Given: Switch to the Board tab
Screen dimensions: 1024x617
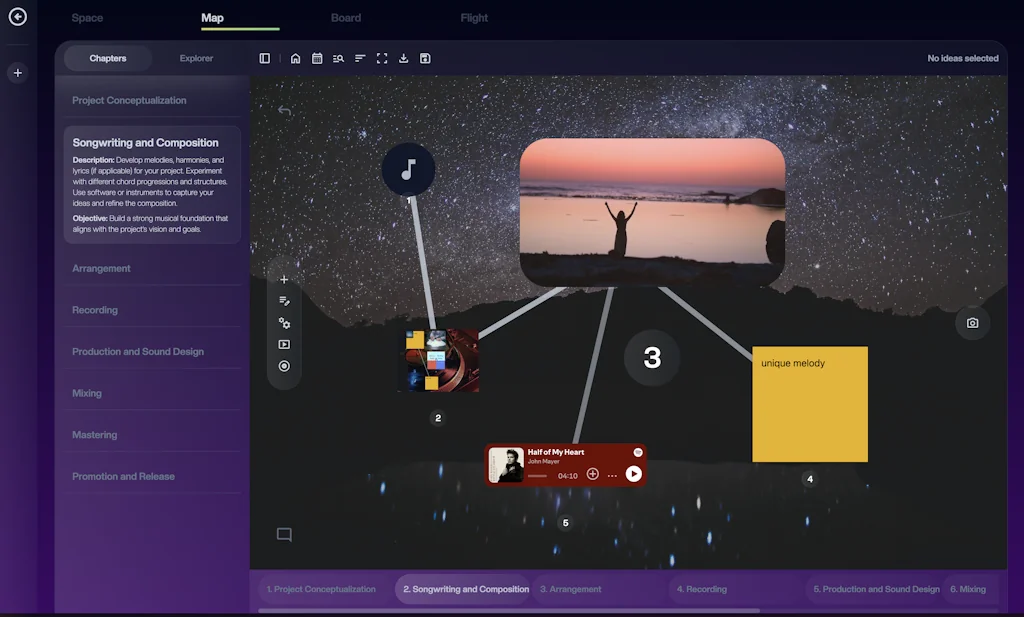Looking at the screenshot, I should point(346,17).
